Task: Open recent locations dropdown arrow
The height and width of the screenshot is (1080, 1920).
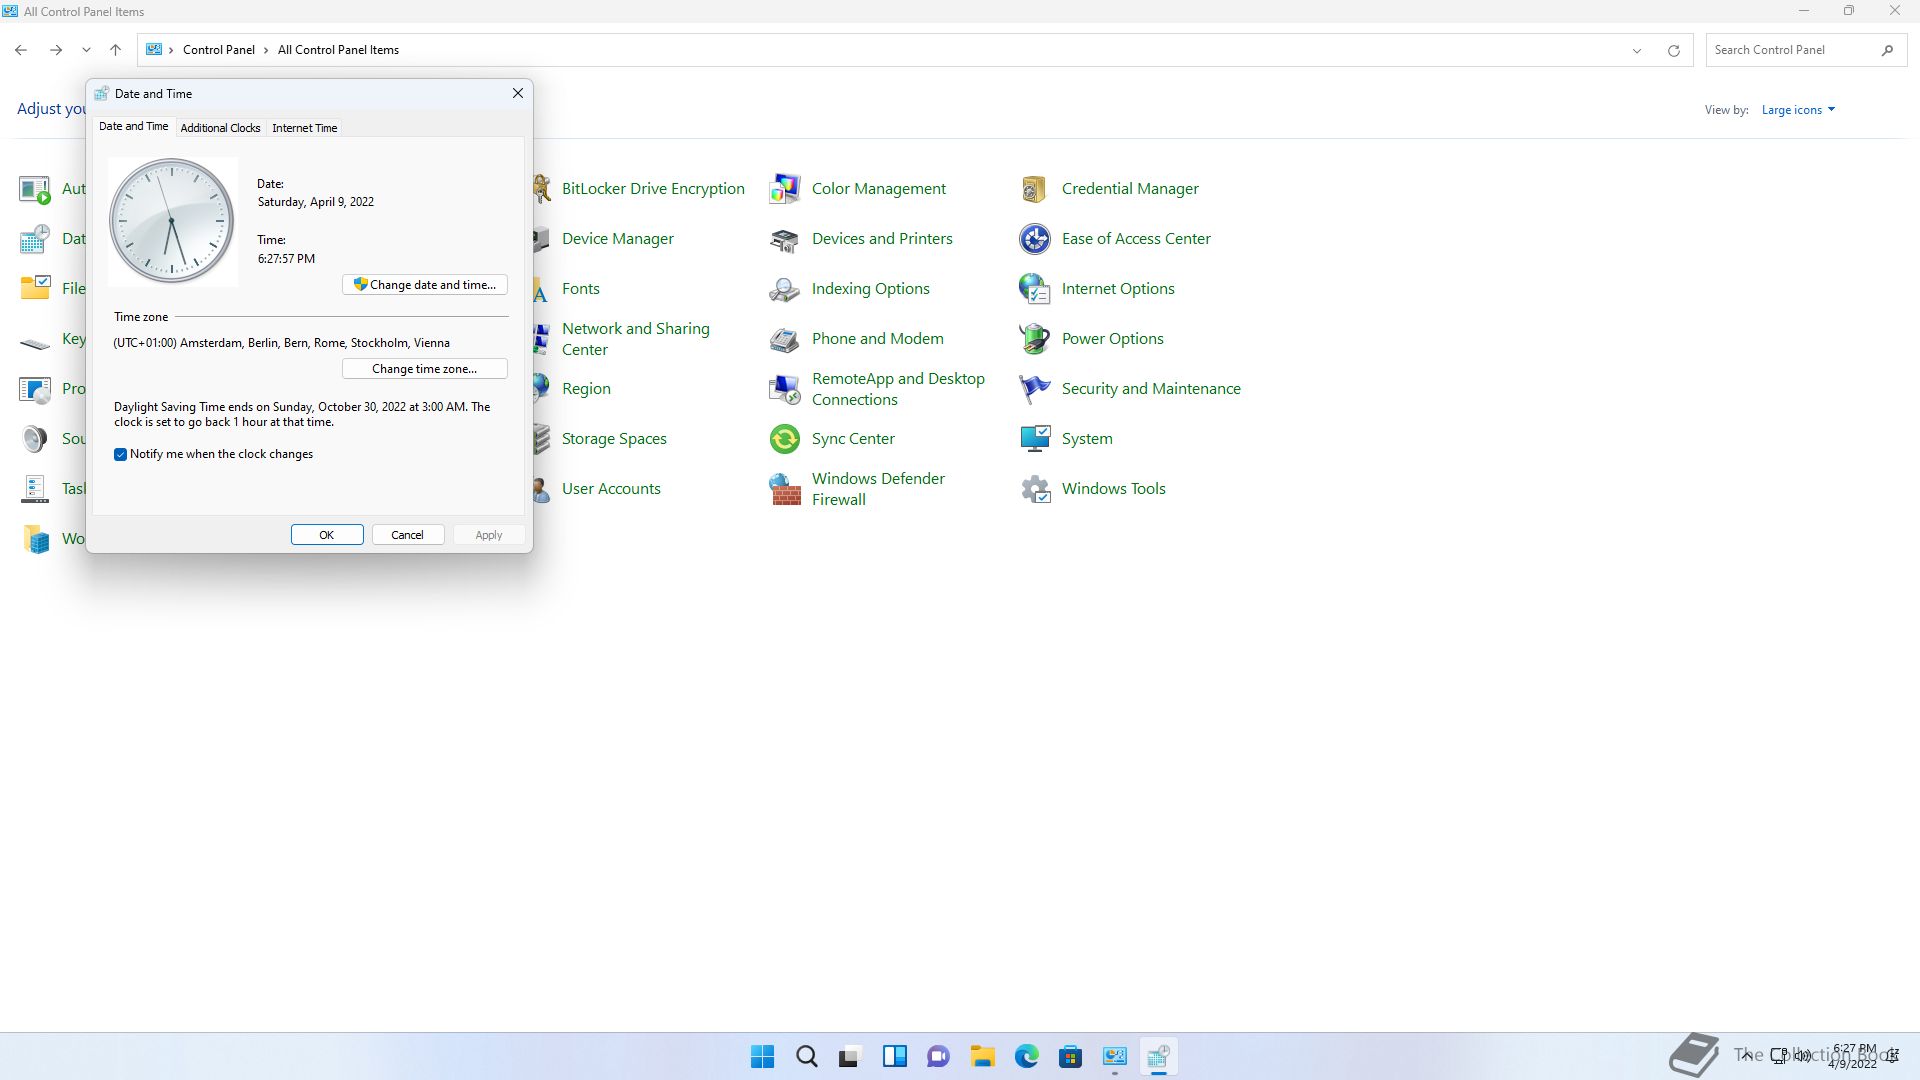Action: coord(86,50)
